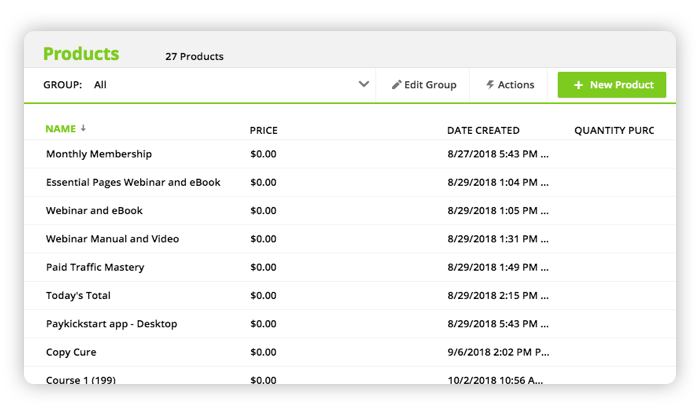Expand the GROUP dropdown chevron
The height and width of the screenshot is (415, 700).
pyautogui.click(x=364, y=84)
